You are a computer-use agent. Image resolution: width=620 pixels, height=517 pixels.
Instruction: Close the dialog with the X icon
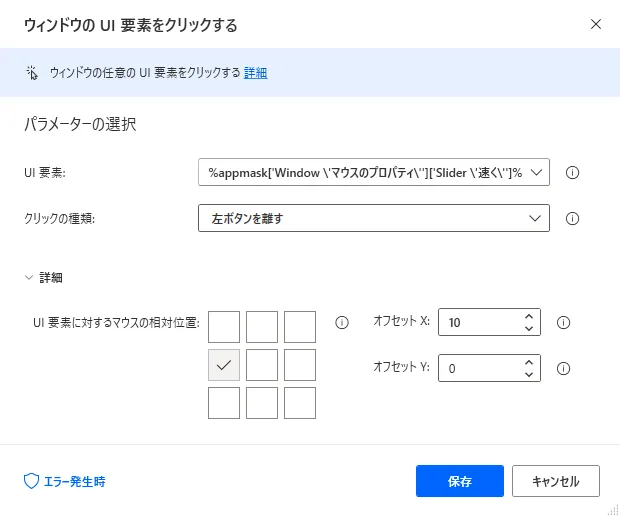click(x=596, y=24)
